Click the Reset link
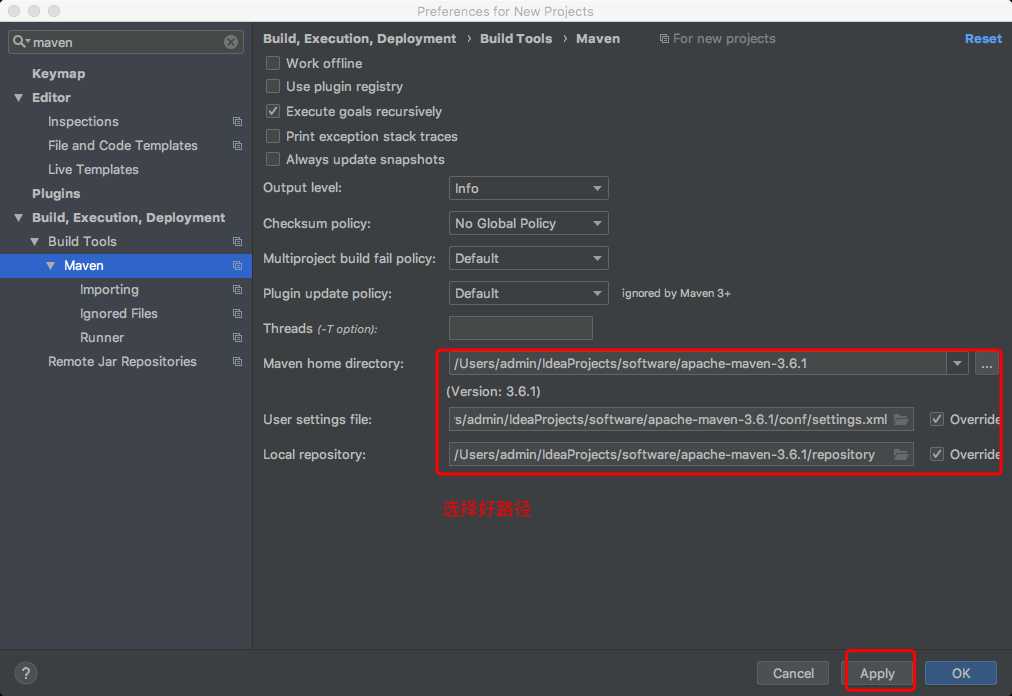Screen dimensions: 1012x696 983,39
